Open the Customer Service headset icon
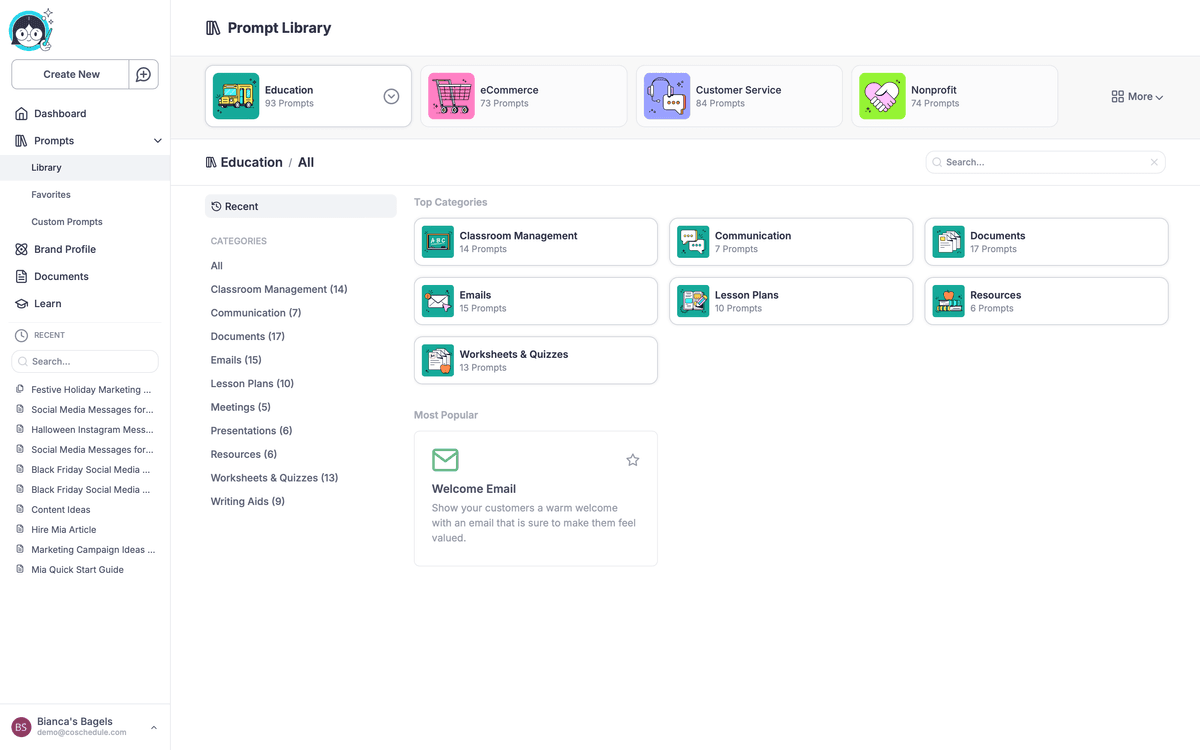Image resolution: width=1200 pixels, height=750 pixels. pyautogui.click(x=667, y=96)
